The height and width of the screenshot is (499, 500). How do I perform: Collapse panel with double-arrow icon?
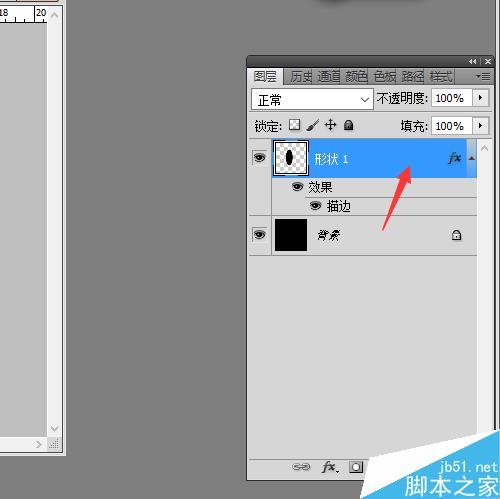(x=473, y=62)
